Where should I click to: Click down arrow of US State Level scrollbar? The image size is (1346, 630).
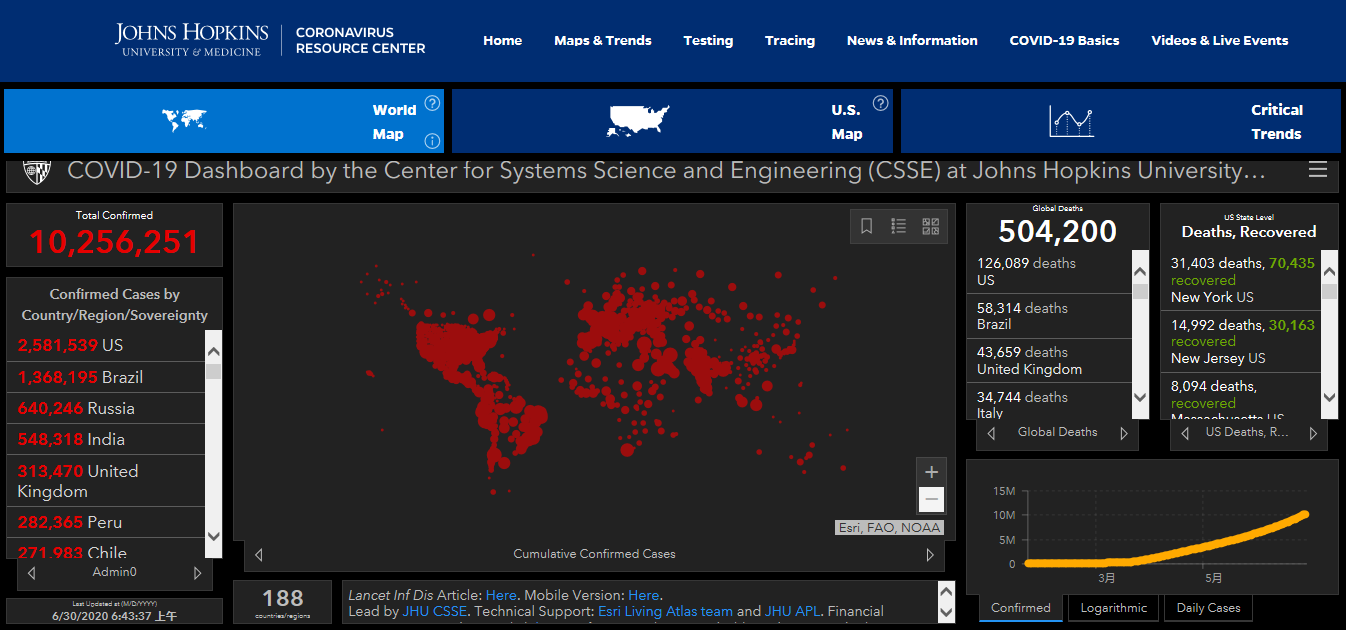pyautogui.click(x=1329, y=397)
